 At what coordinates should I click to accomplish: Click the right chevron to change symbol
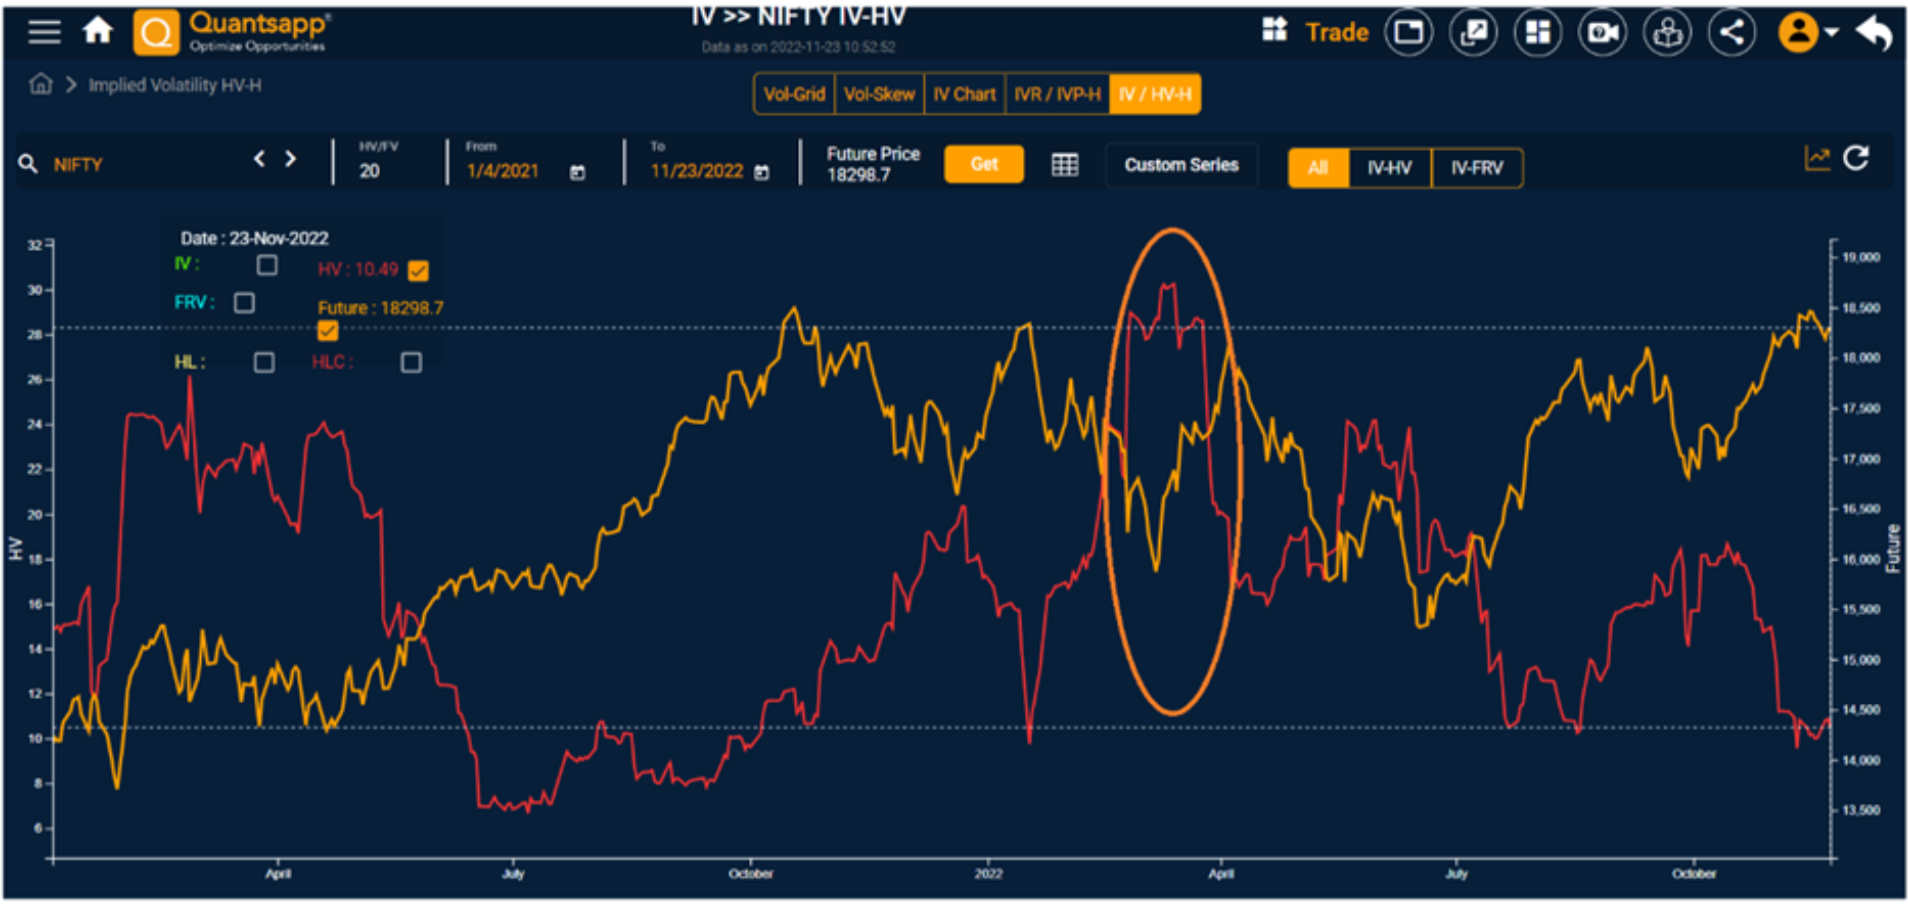coord(290,158)
